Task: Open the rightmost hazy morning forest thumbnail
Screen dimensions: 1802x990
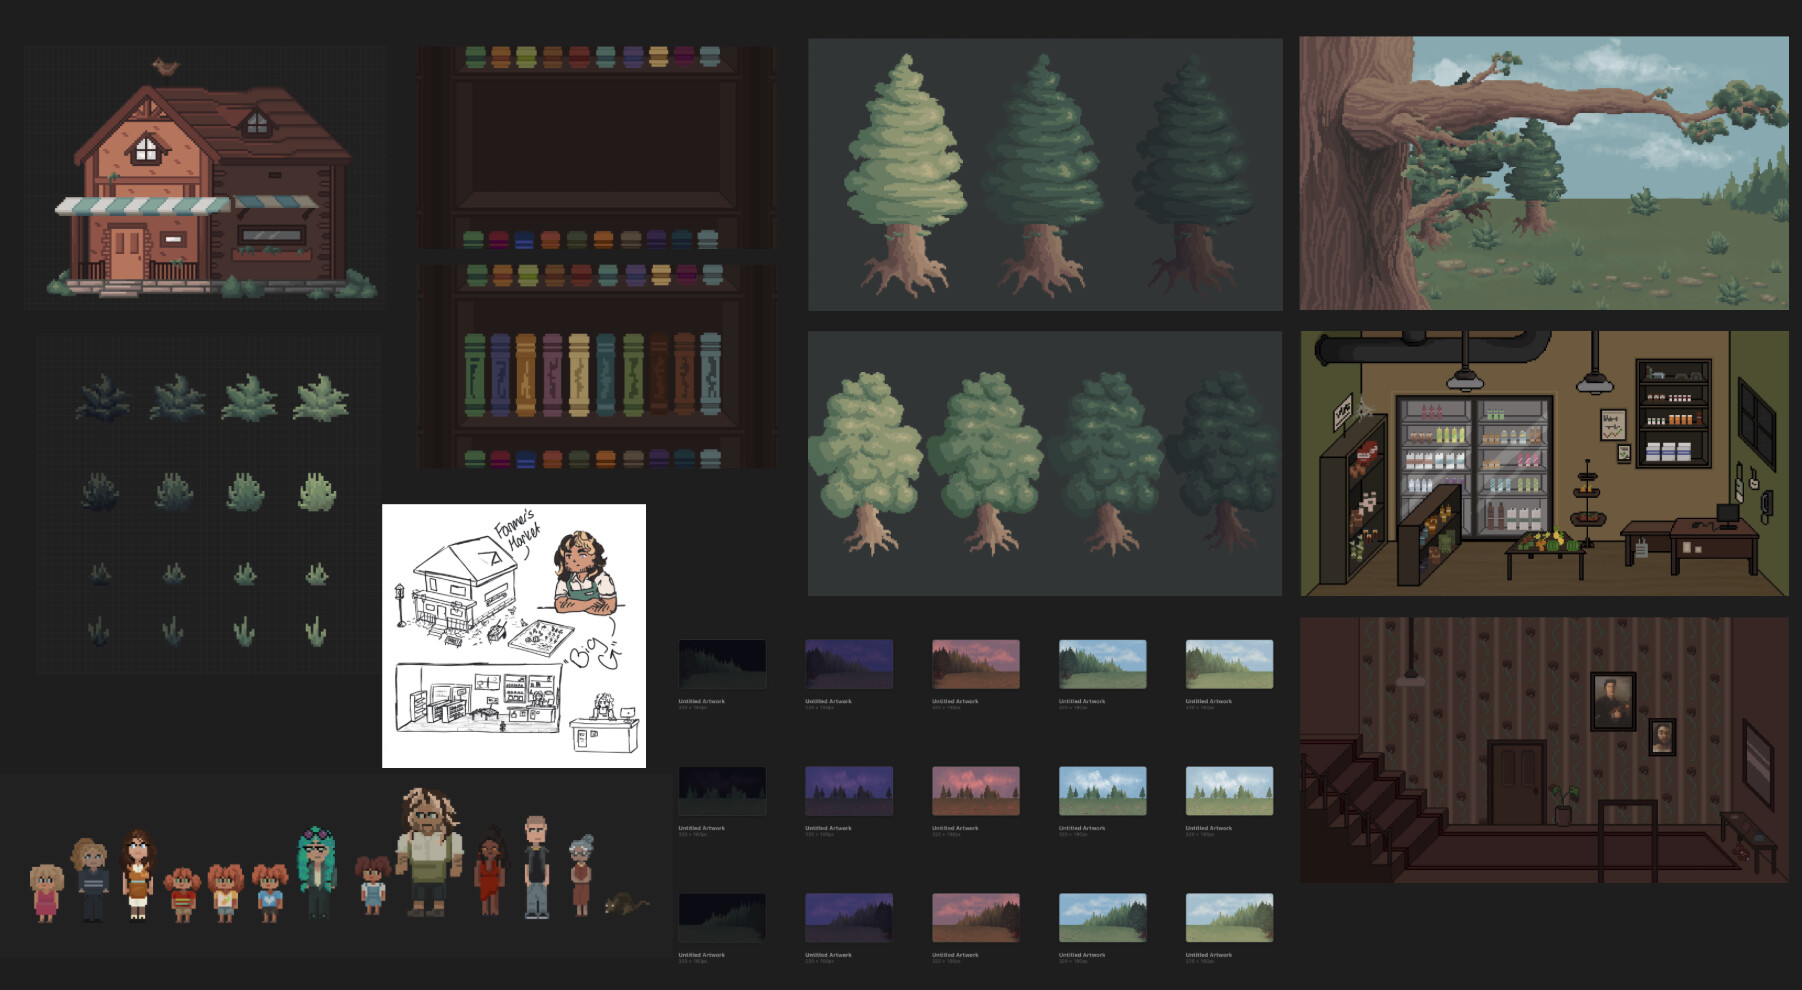Action: coord(1228,662)
